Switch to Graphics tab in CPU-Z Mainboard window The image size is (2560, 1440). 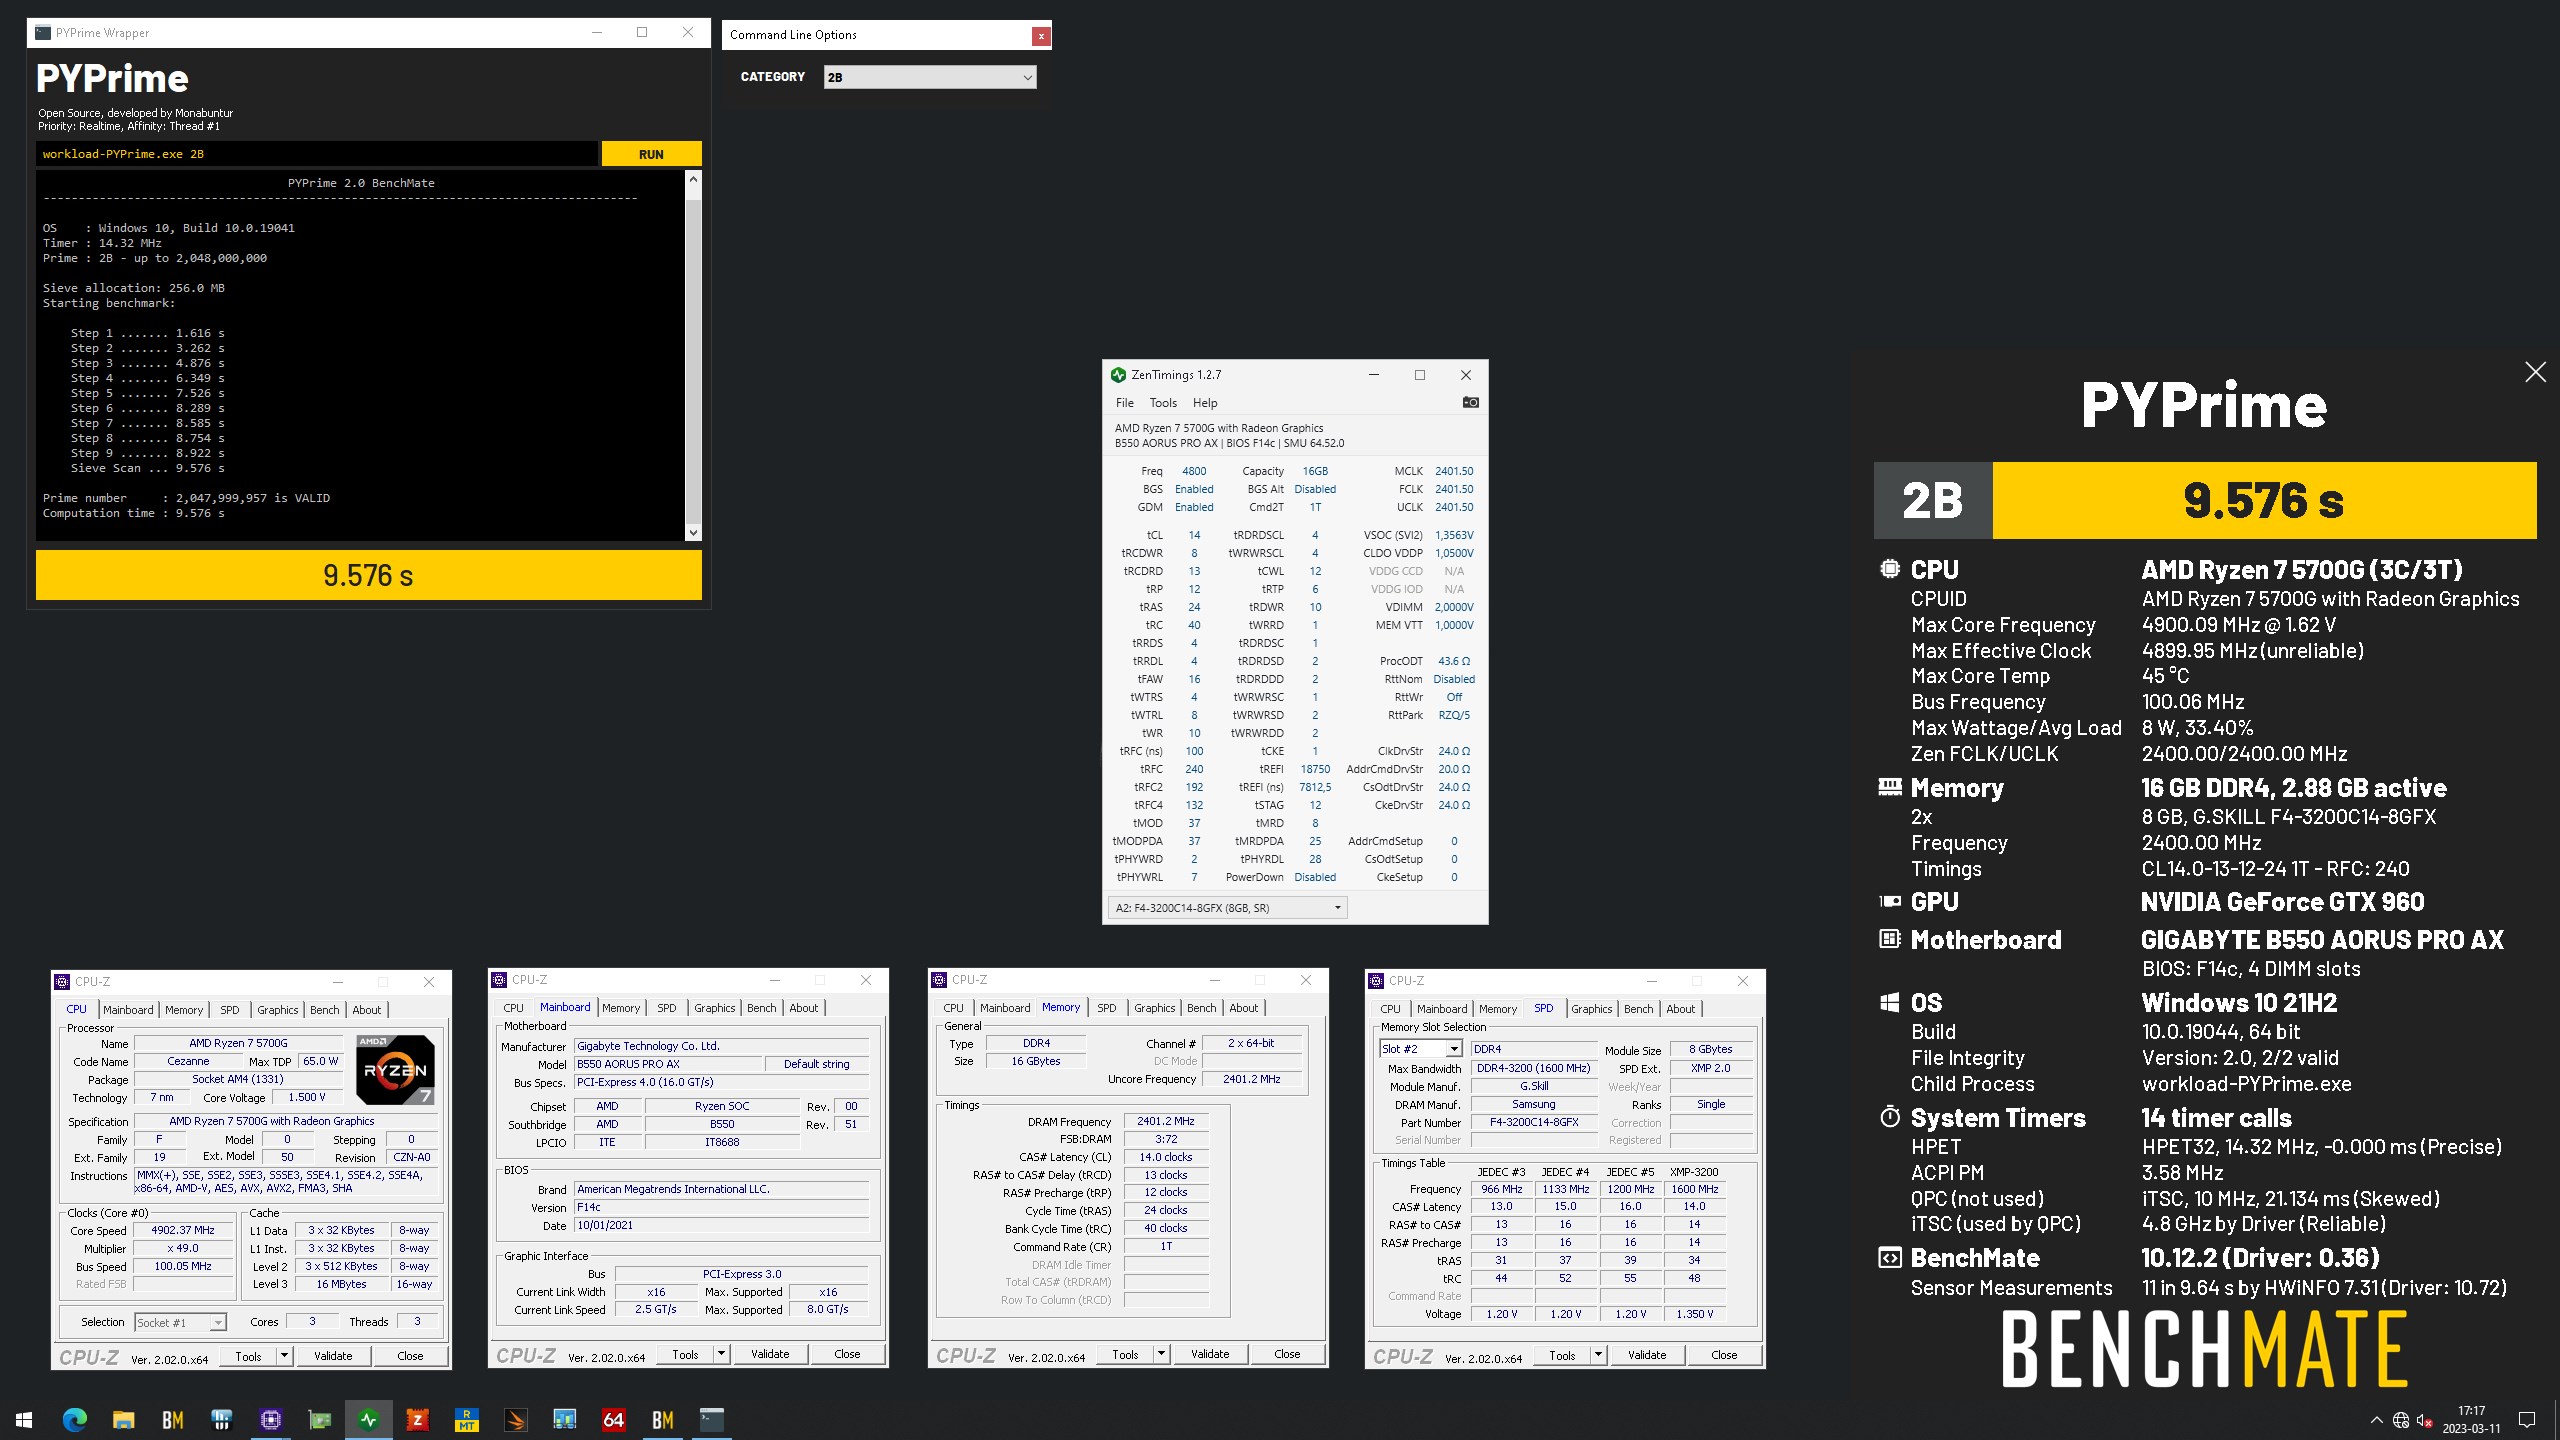pos(715,1008)
